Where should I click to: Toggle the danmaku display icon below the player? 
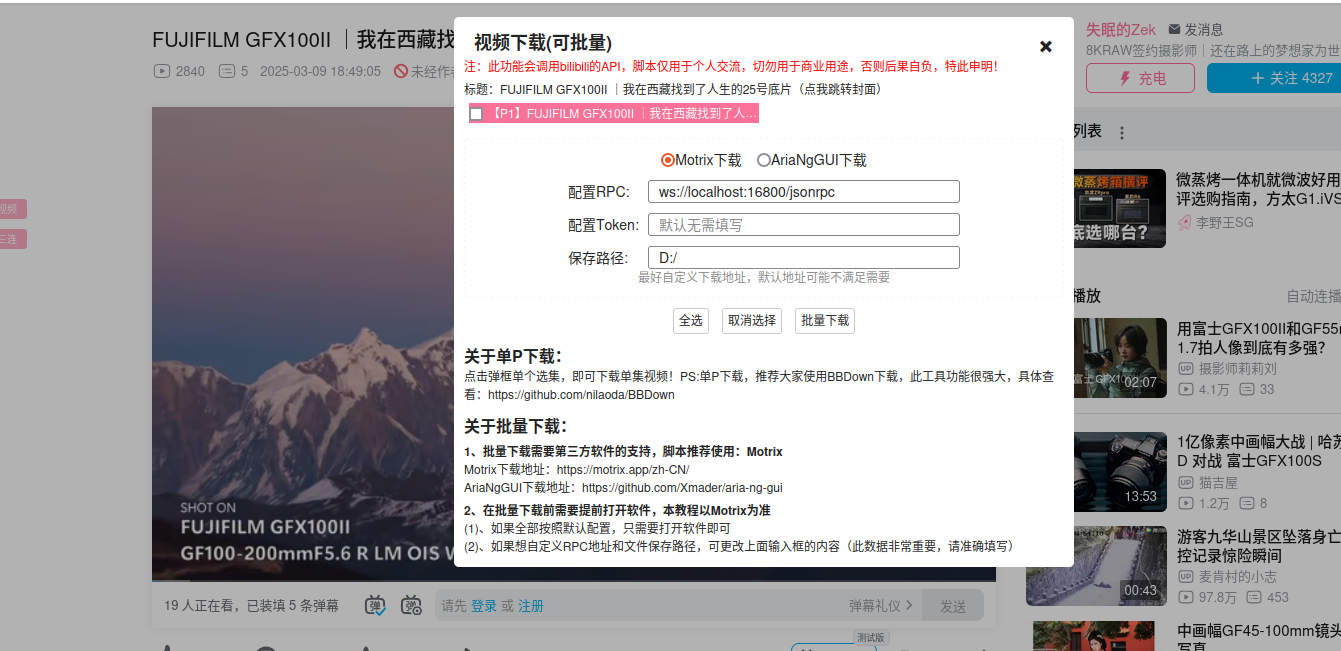376,606
